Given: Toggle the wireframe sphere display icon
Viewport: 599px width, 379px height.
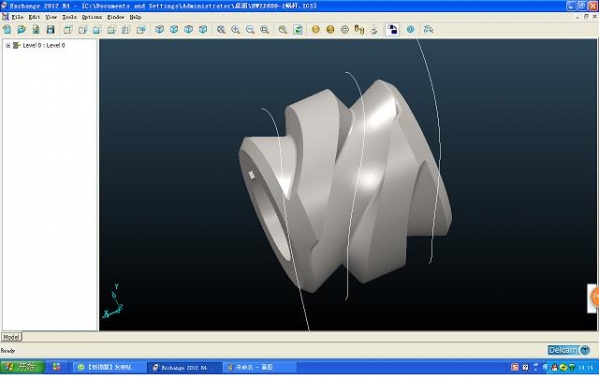Looking at the screenshot, I should (345, 29).
